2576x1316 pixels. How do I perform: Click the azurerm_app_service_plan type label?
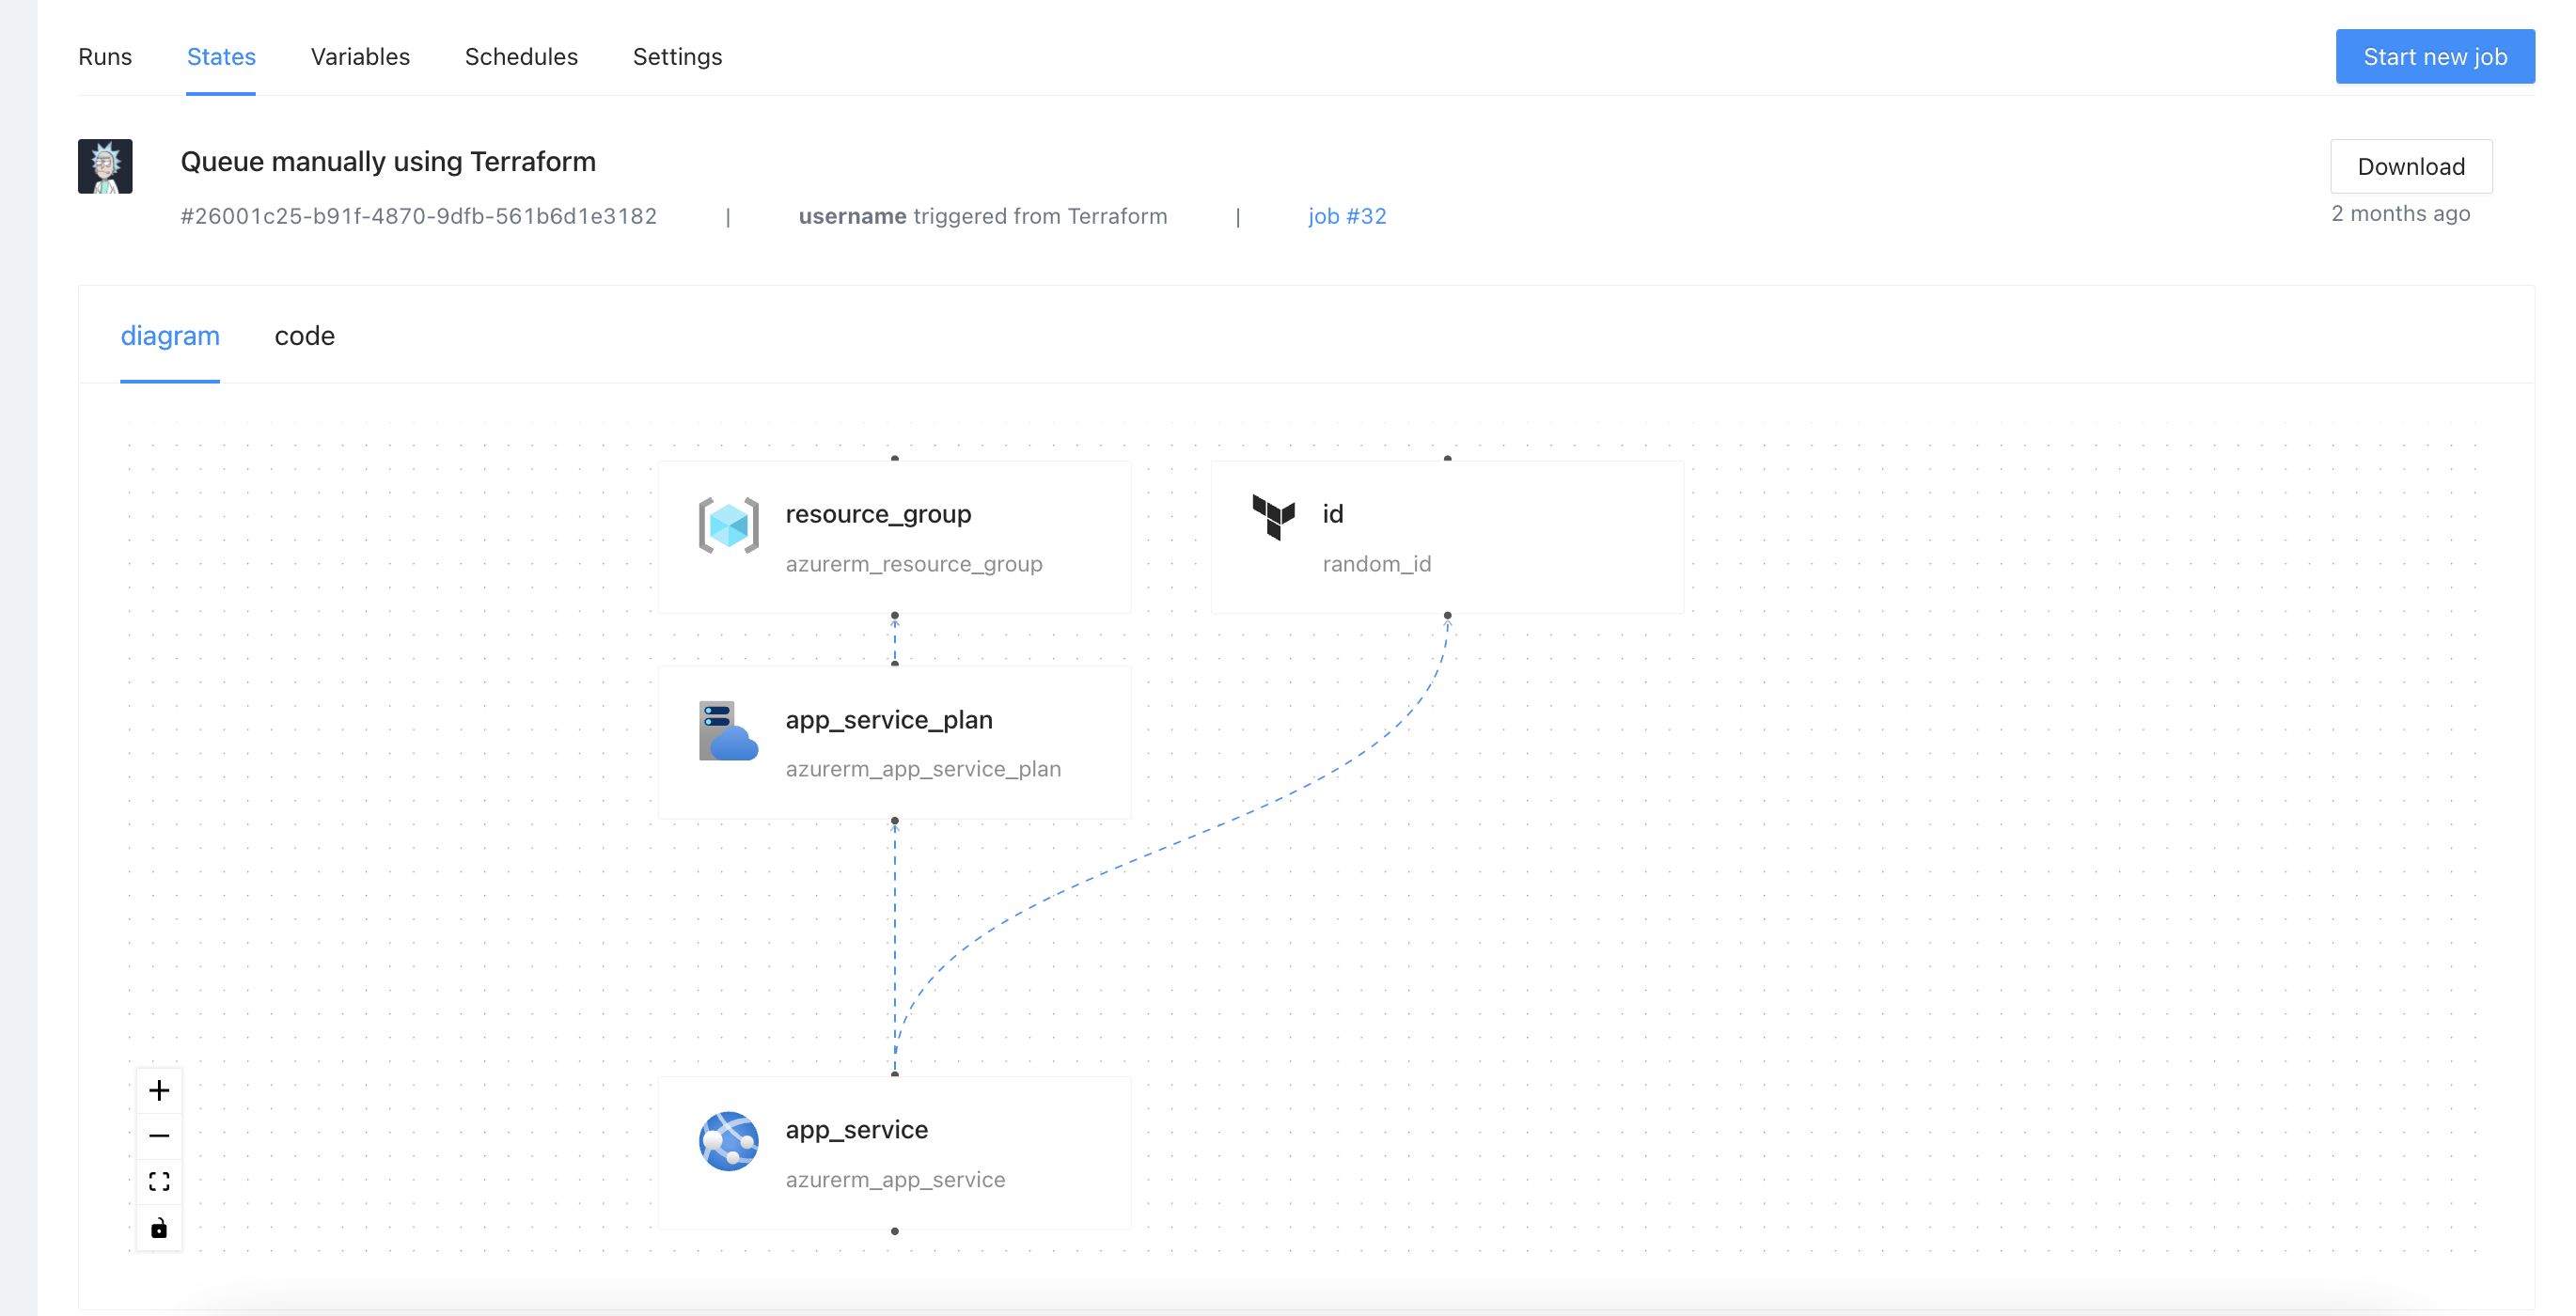923,769
